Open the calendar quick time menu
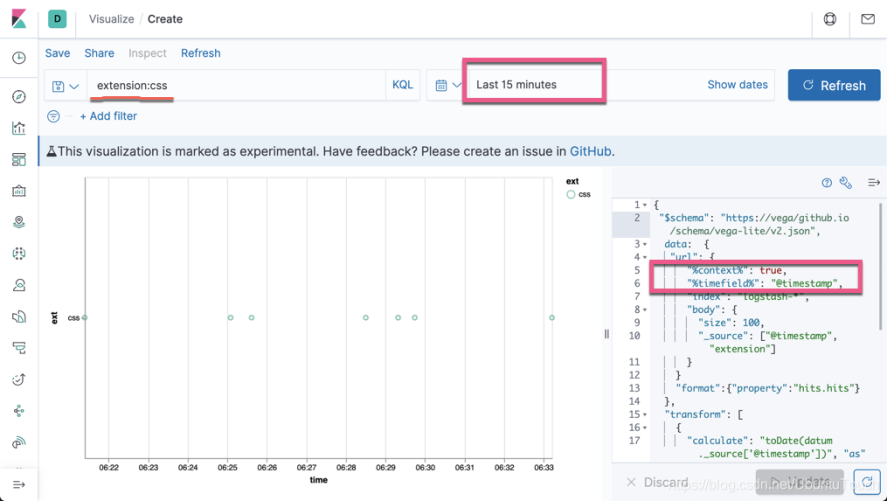887x501 pixels. pyautogui.click(x=448, y=85)
